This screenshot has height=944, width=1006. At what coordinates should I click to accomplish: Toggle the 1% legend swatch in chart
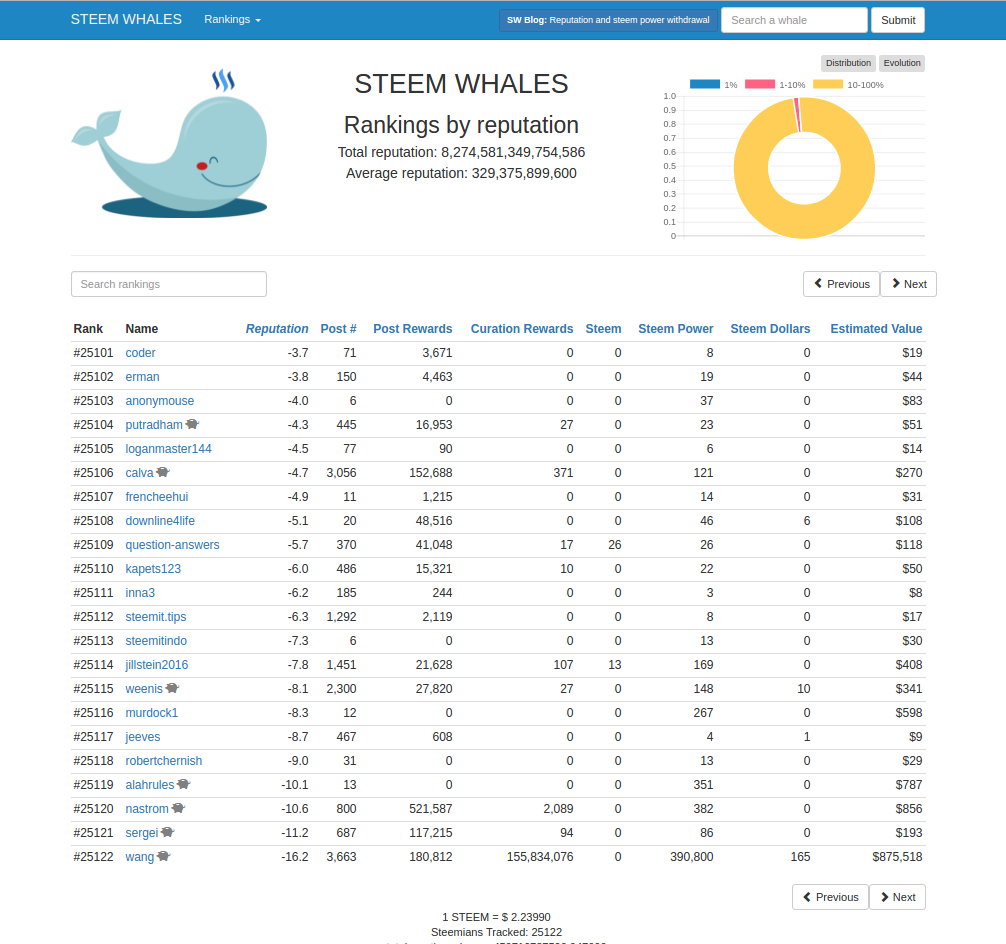tap(704, 84)
